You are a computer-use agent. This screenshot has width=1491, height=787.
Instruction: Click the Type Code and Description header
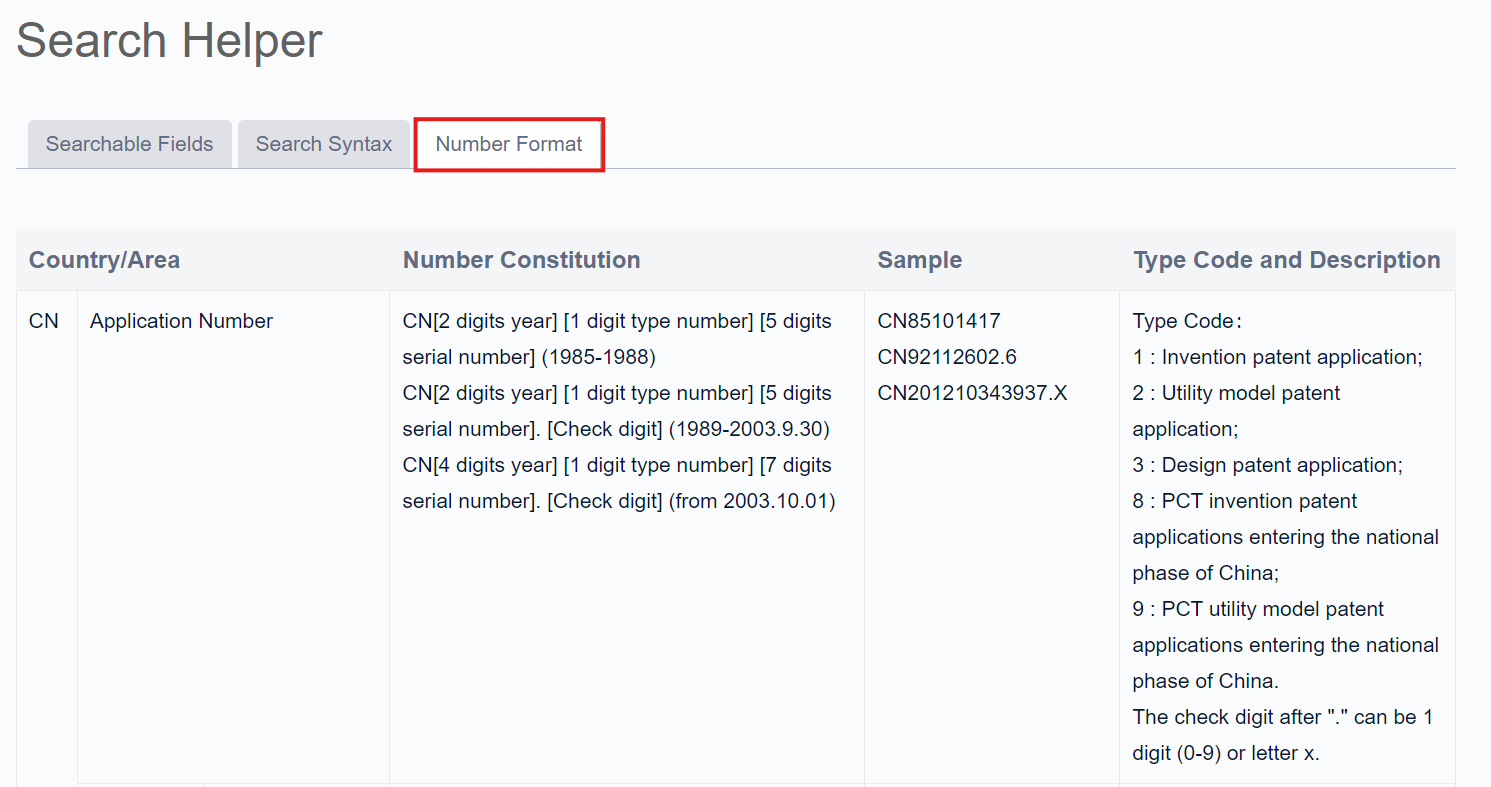pos(1286,260)
